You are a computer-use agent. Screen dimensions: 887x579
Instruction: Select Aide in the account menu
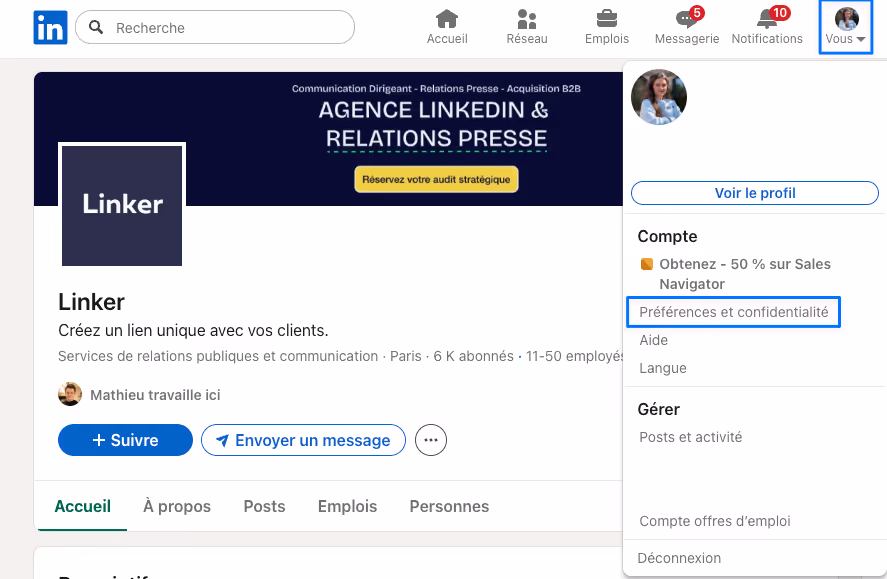point(653,340)
